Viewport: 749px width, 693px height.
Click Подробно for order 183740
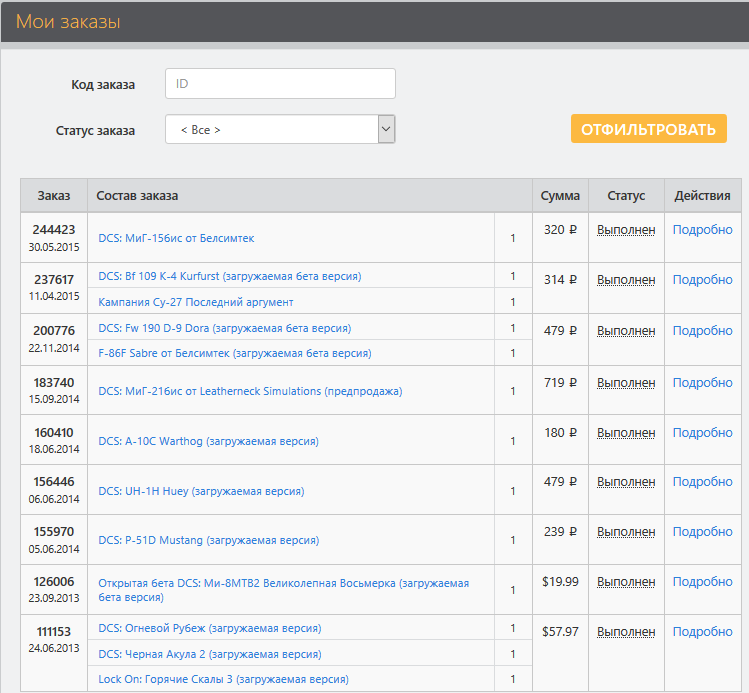(x=703, y=383)
